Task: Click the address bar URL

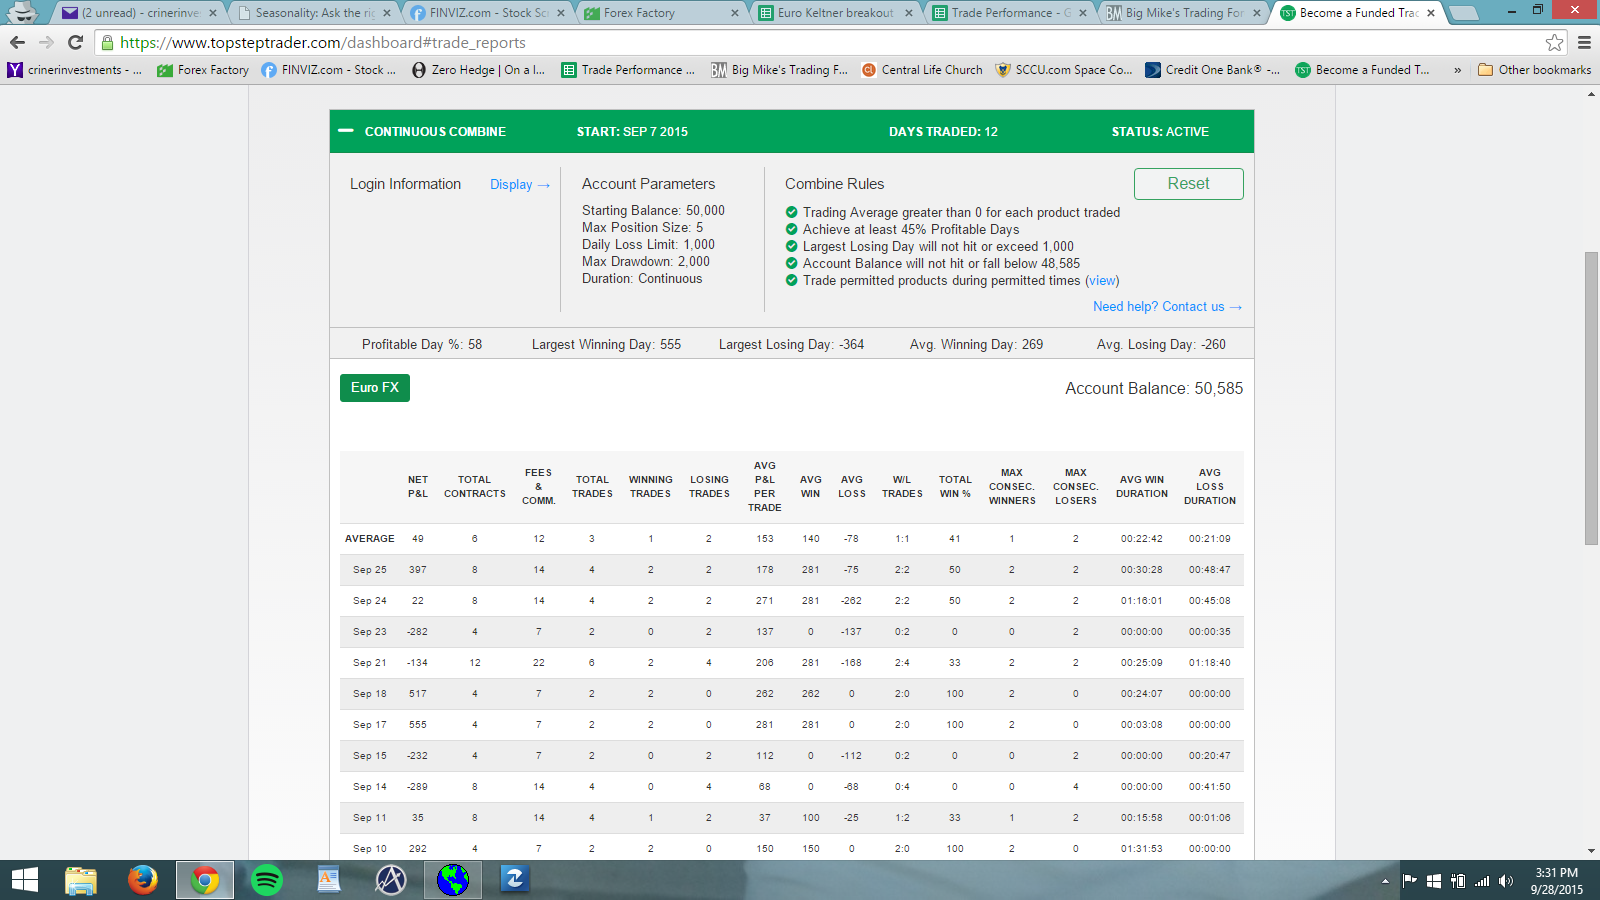Action: point(323,43)
